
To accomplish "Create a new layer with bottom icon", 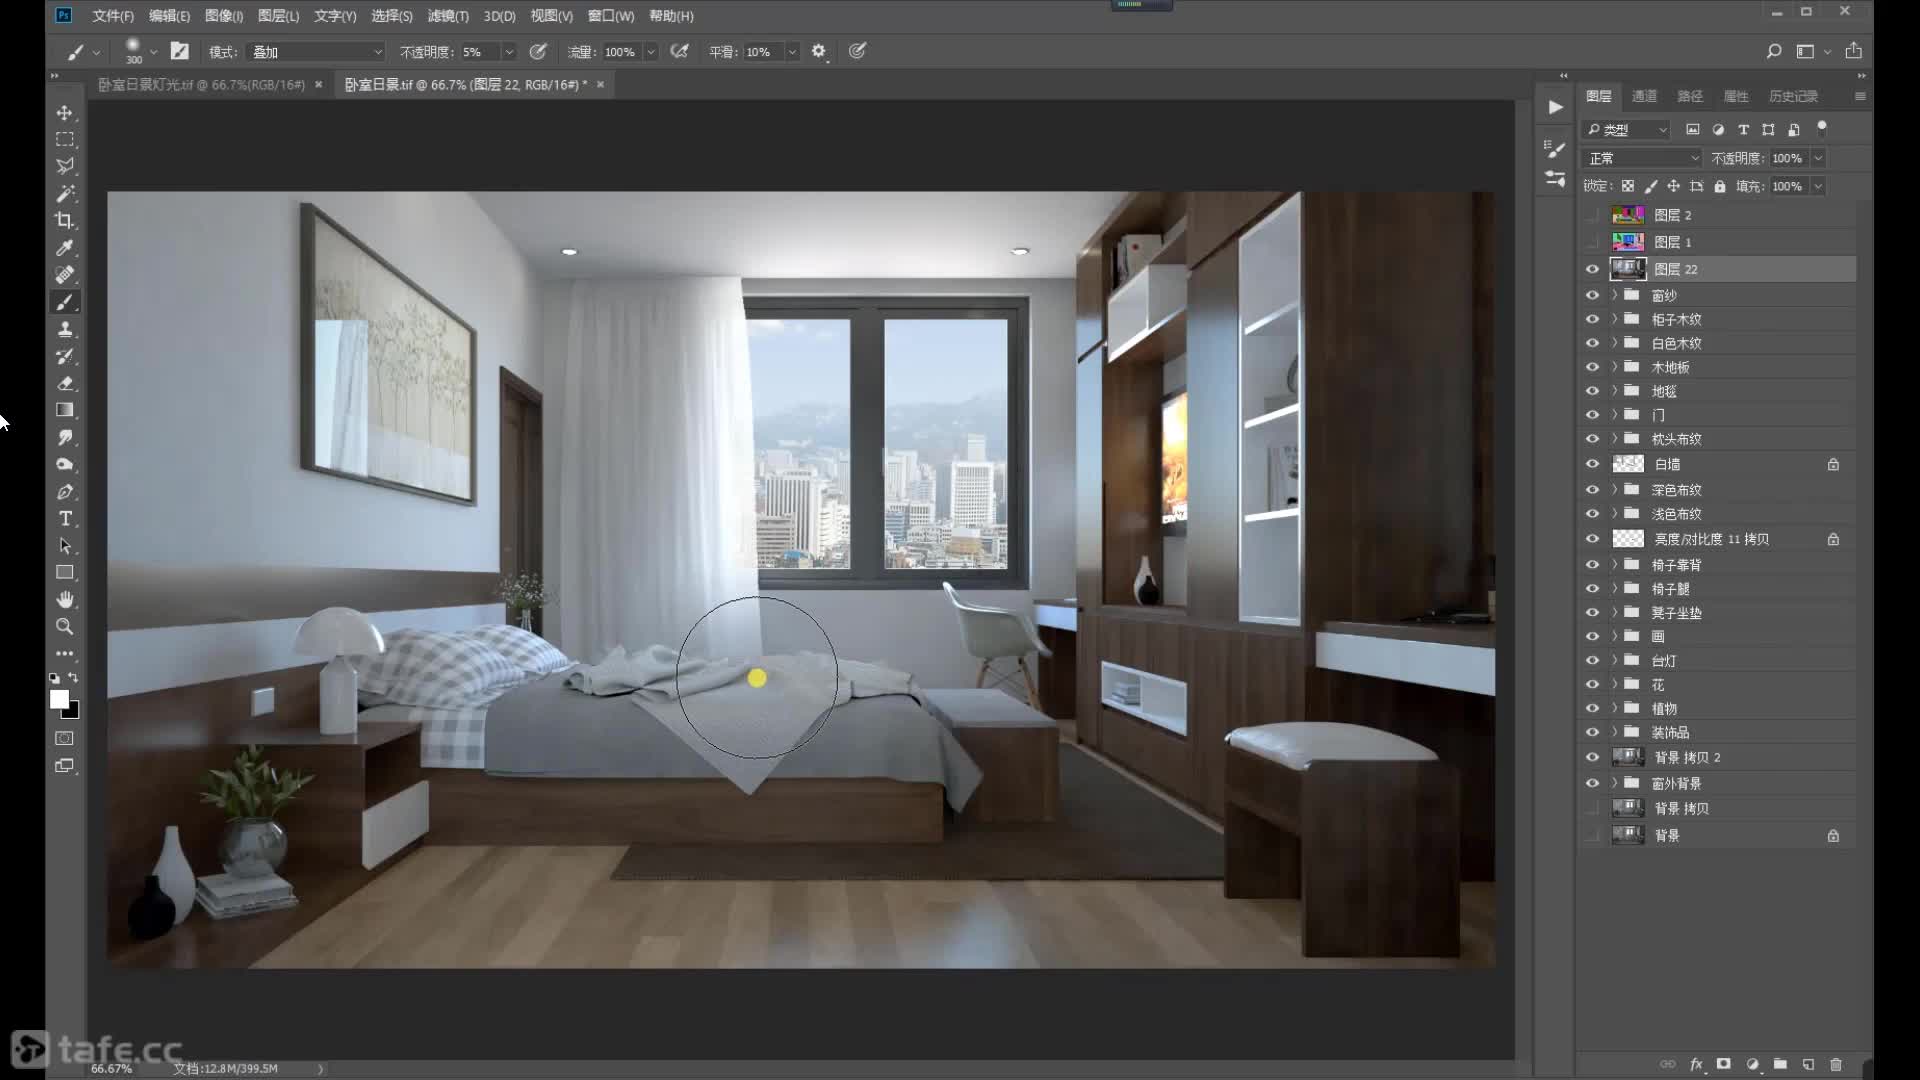I will click(1808, 1064).
